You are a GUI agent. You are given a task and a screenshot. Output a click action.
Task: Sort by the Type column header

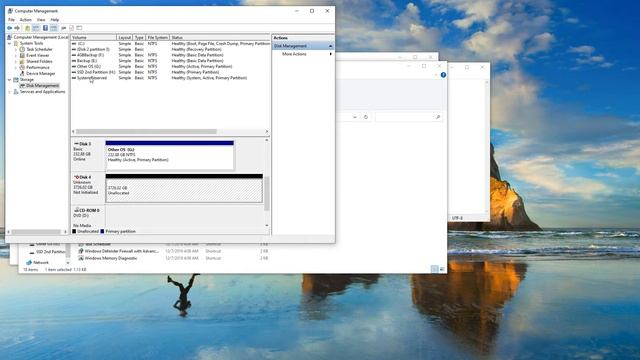click(140, 37)
